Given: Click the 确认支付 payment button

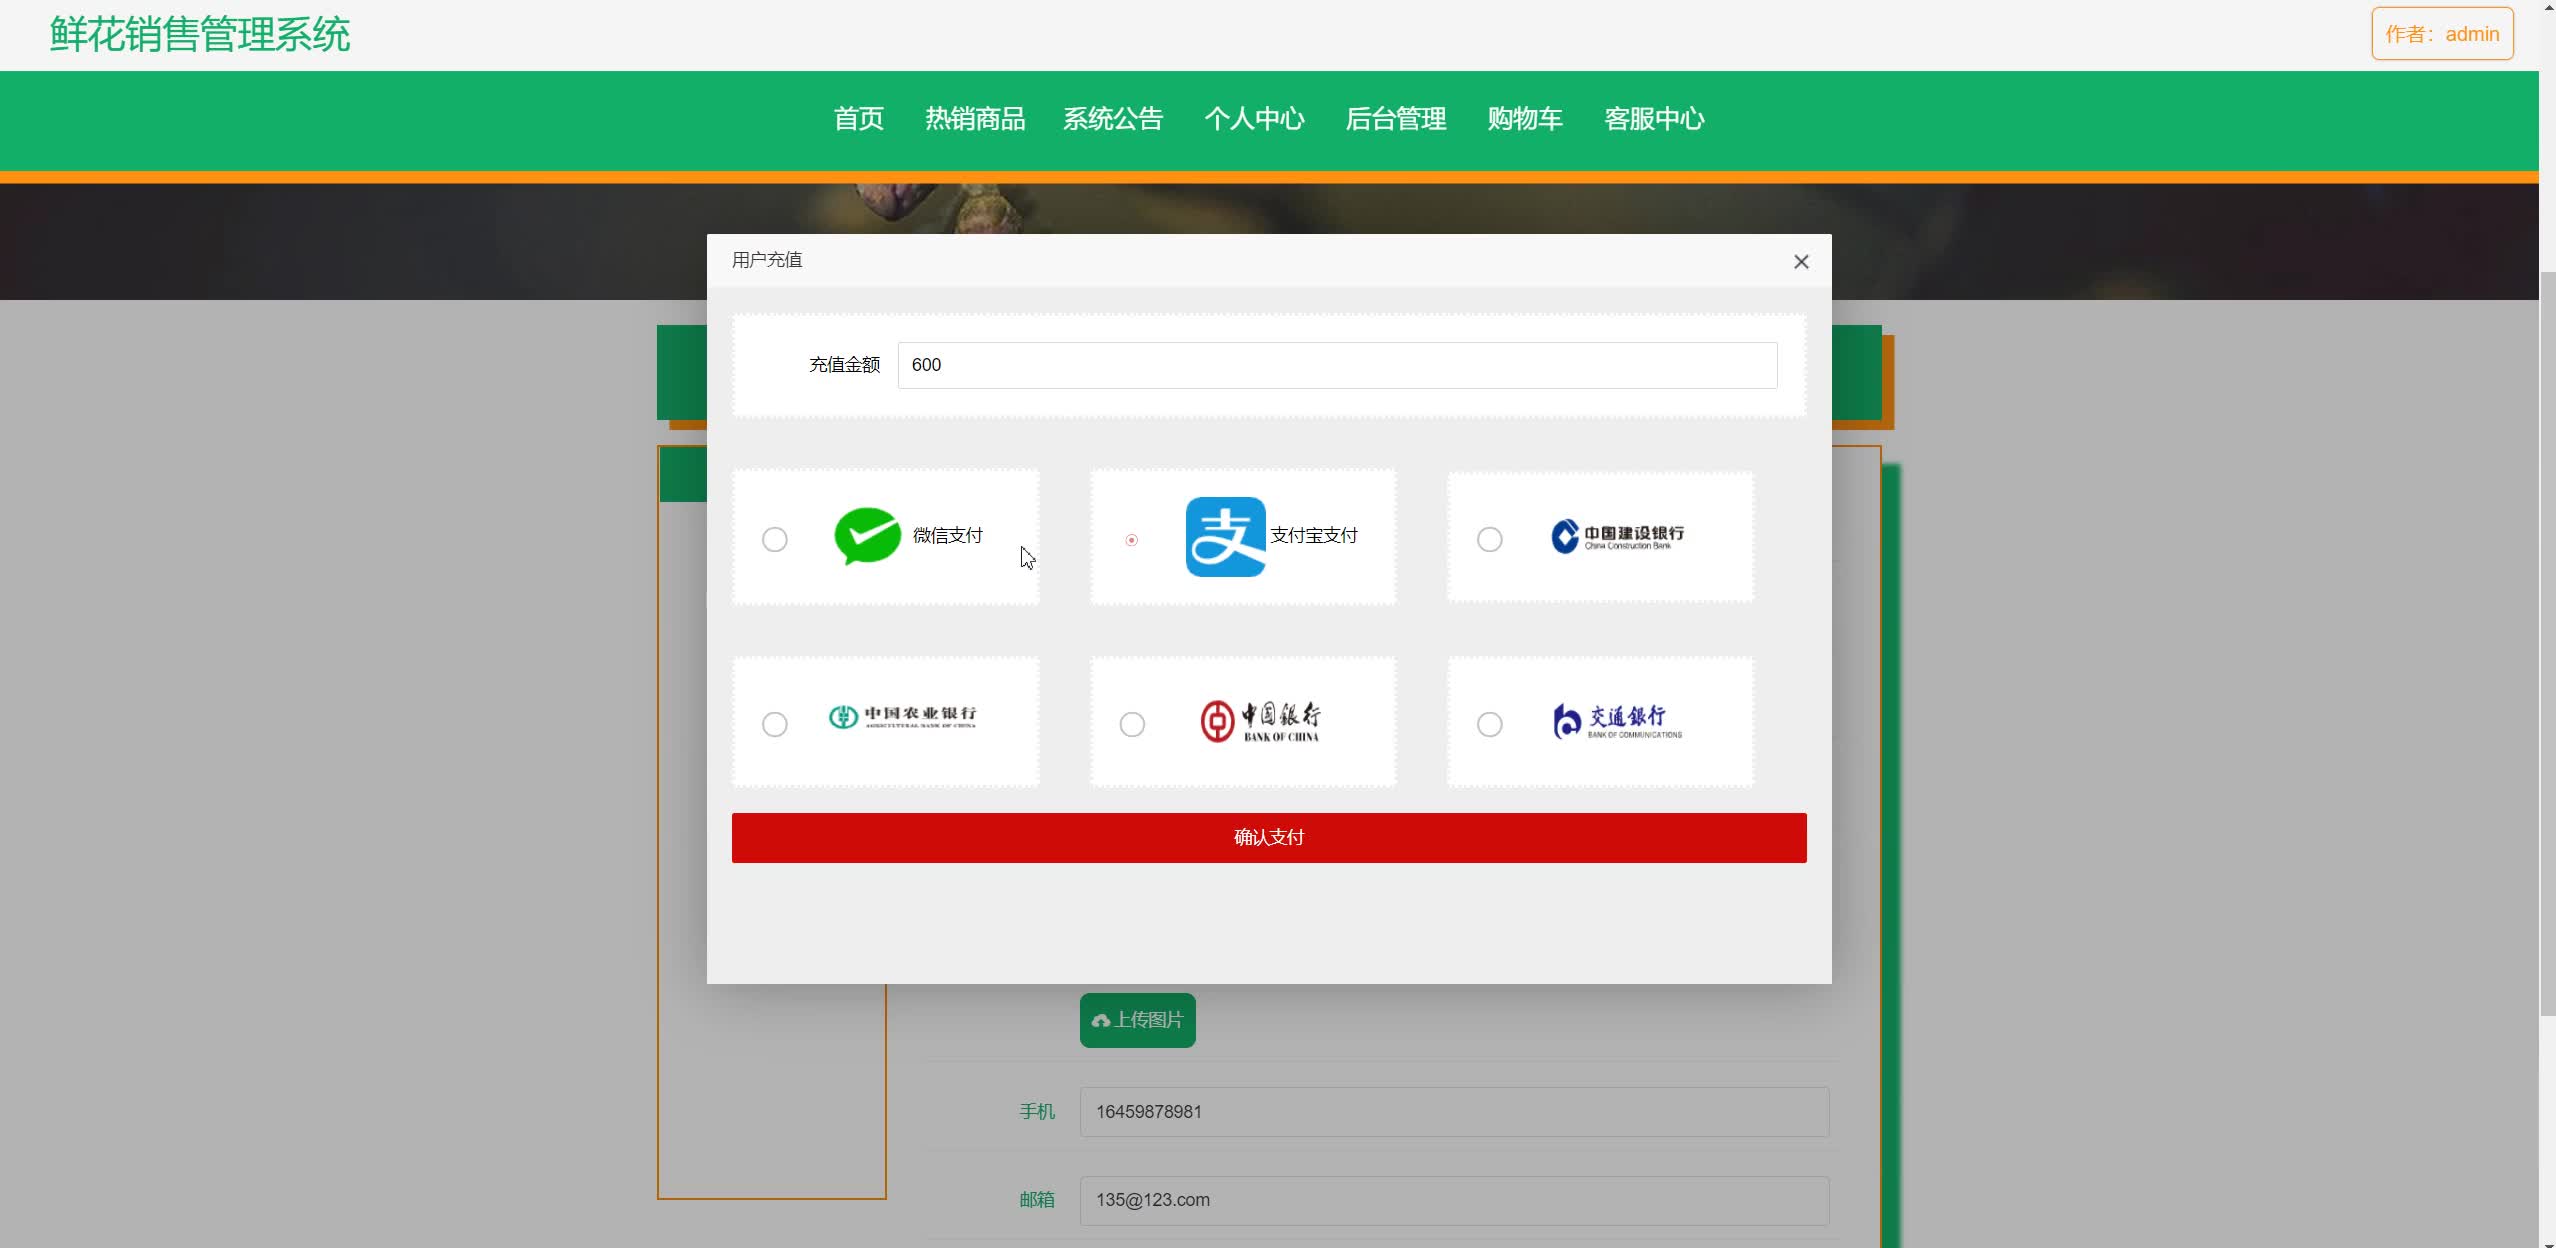Looking at the screenshot, I should (x=1268, y=837).
